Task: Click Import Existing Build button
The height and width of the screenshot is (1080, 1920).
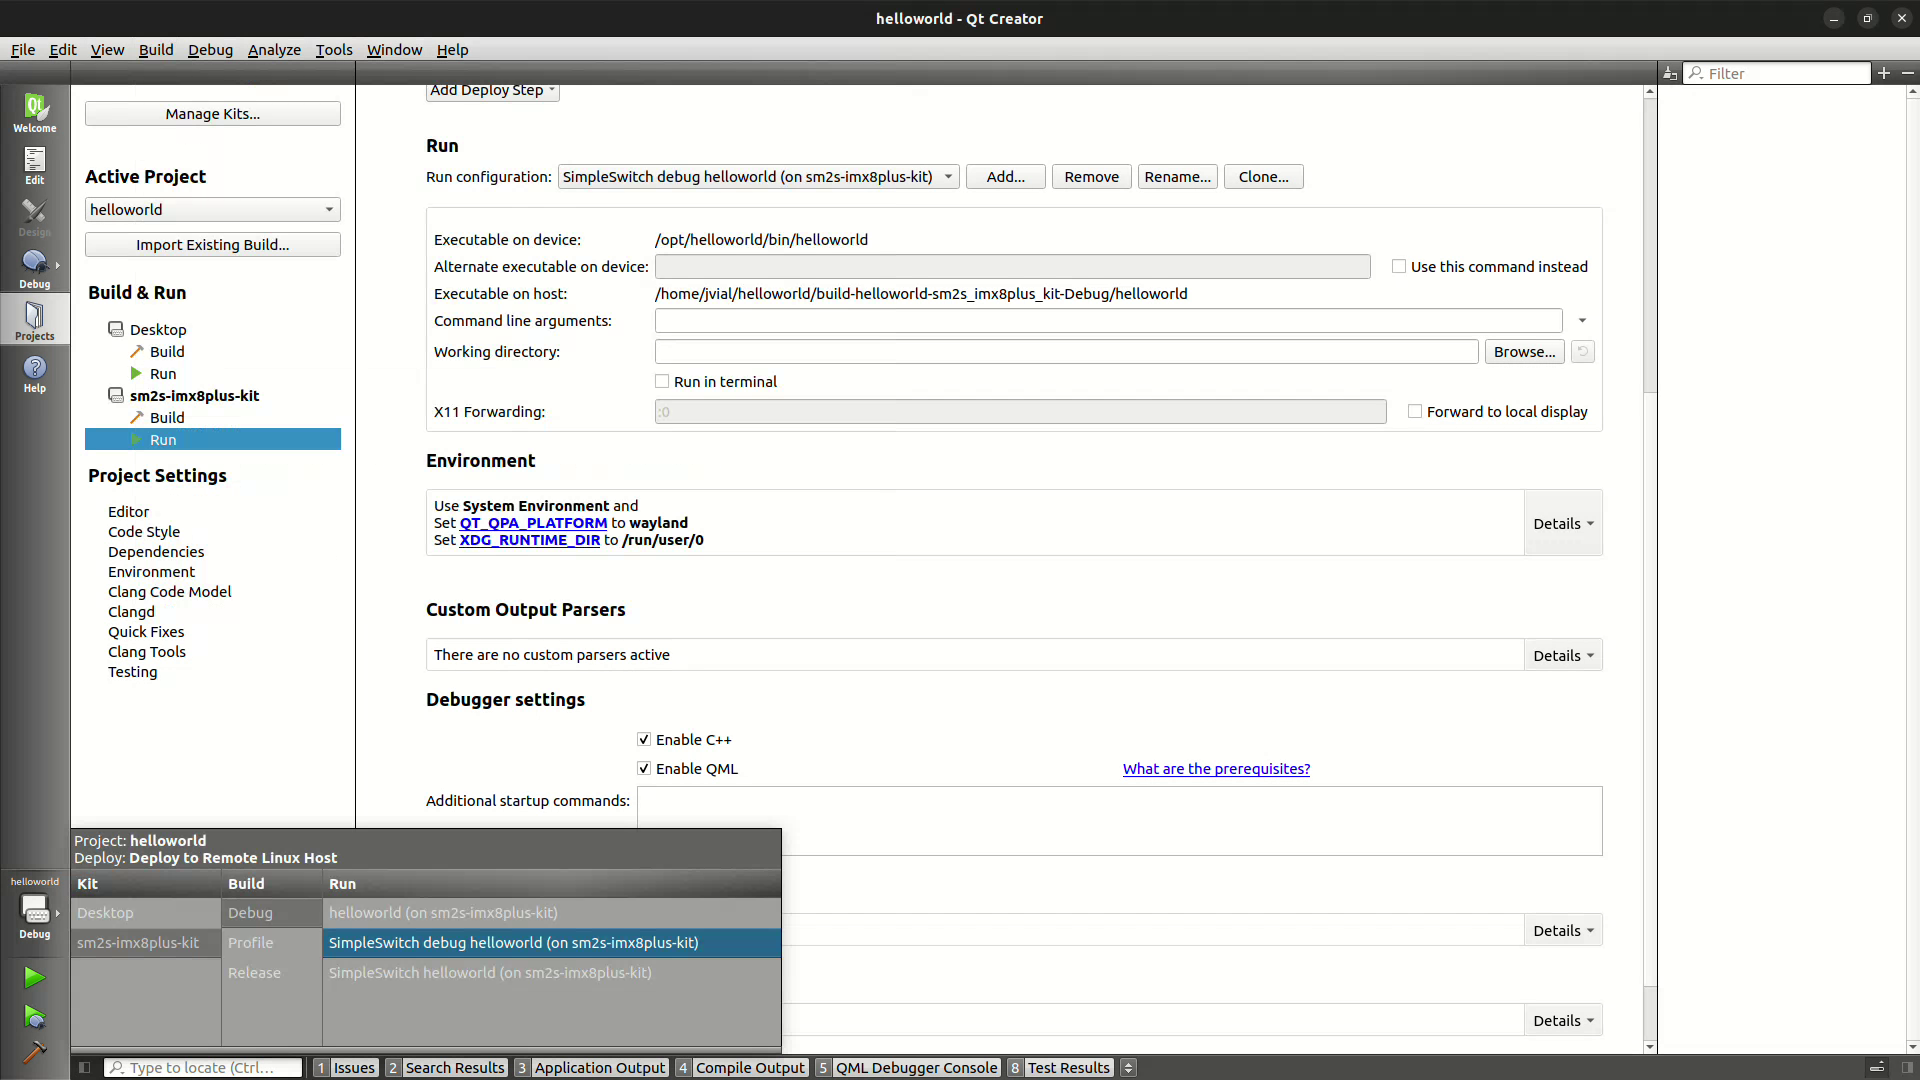Action: [x=212, y=245]
